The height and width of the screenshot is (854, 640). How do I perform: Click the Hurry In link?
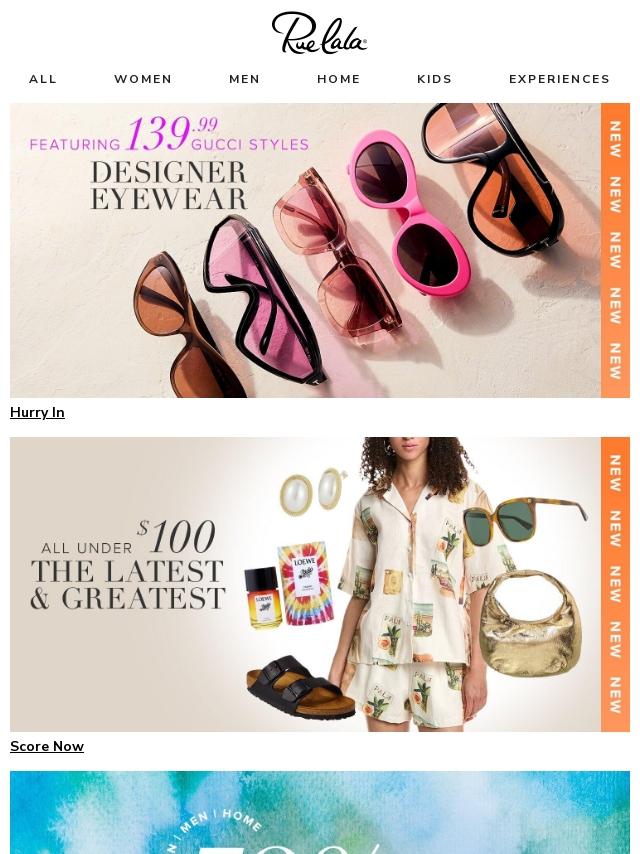click(x=38, y=412)
